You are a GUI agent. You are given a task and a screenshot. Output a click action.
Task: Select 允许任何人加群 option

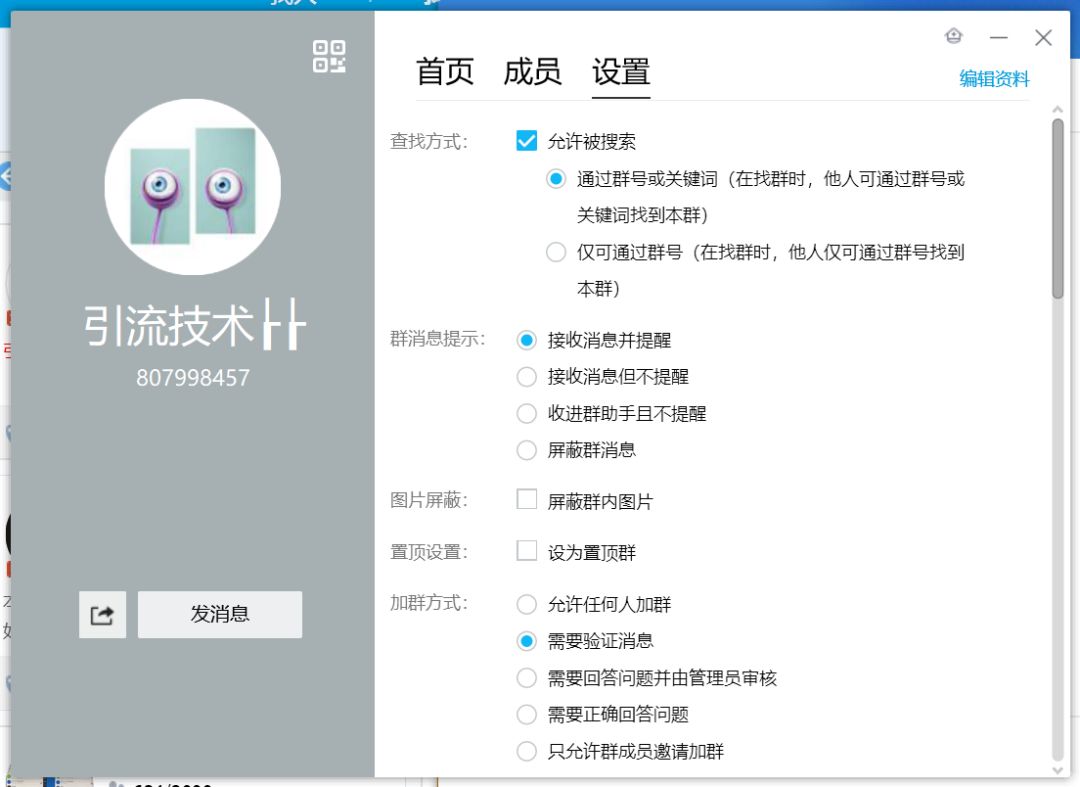pos(526,605)
